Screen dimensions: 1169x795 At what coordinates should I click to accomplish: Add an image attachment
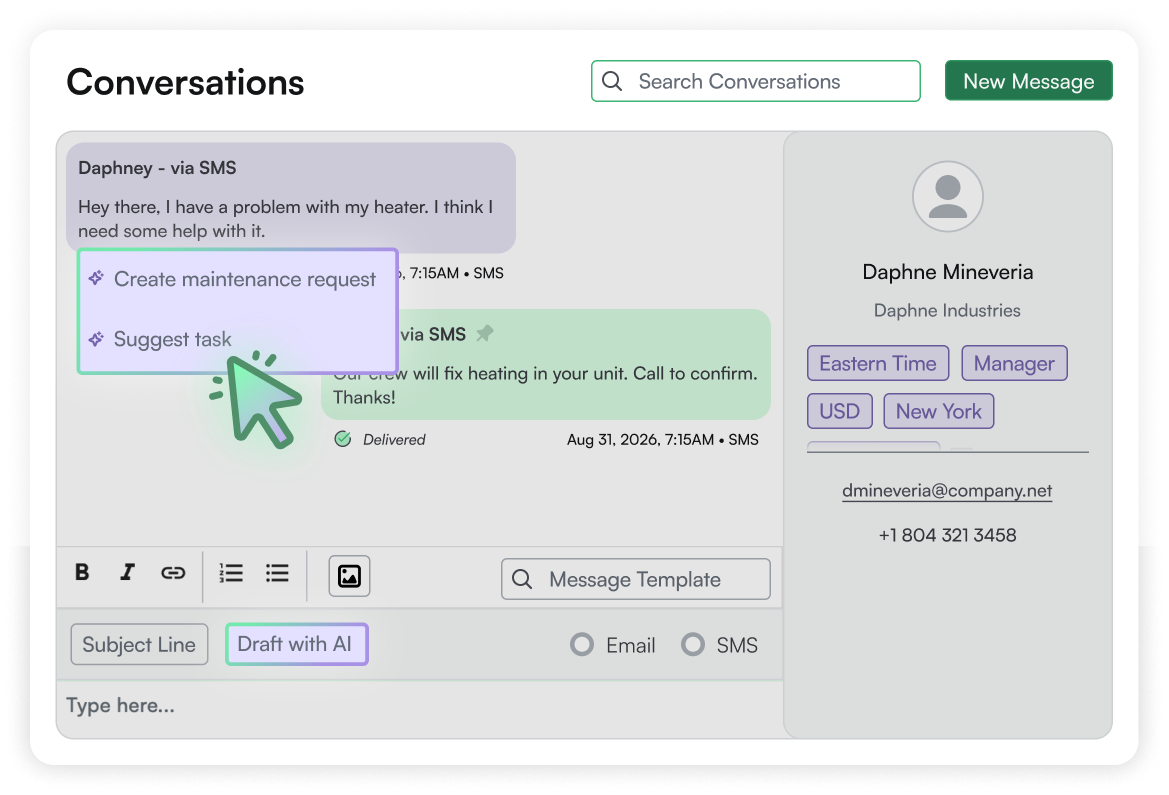pos(349,575)
